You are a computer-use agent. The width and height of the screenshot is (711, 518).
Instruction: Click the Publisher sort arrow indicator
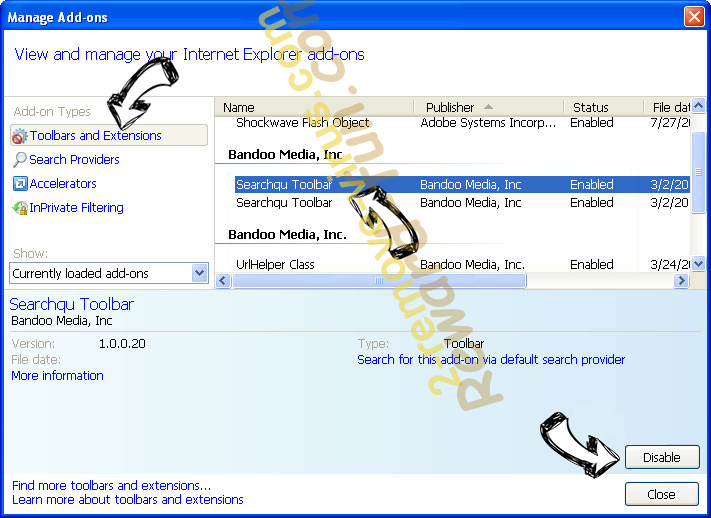coord(488,107)
